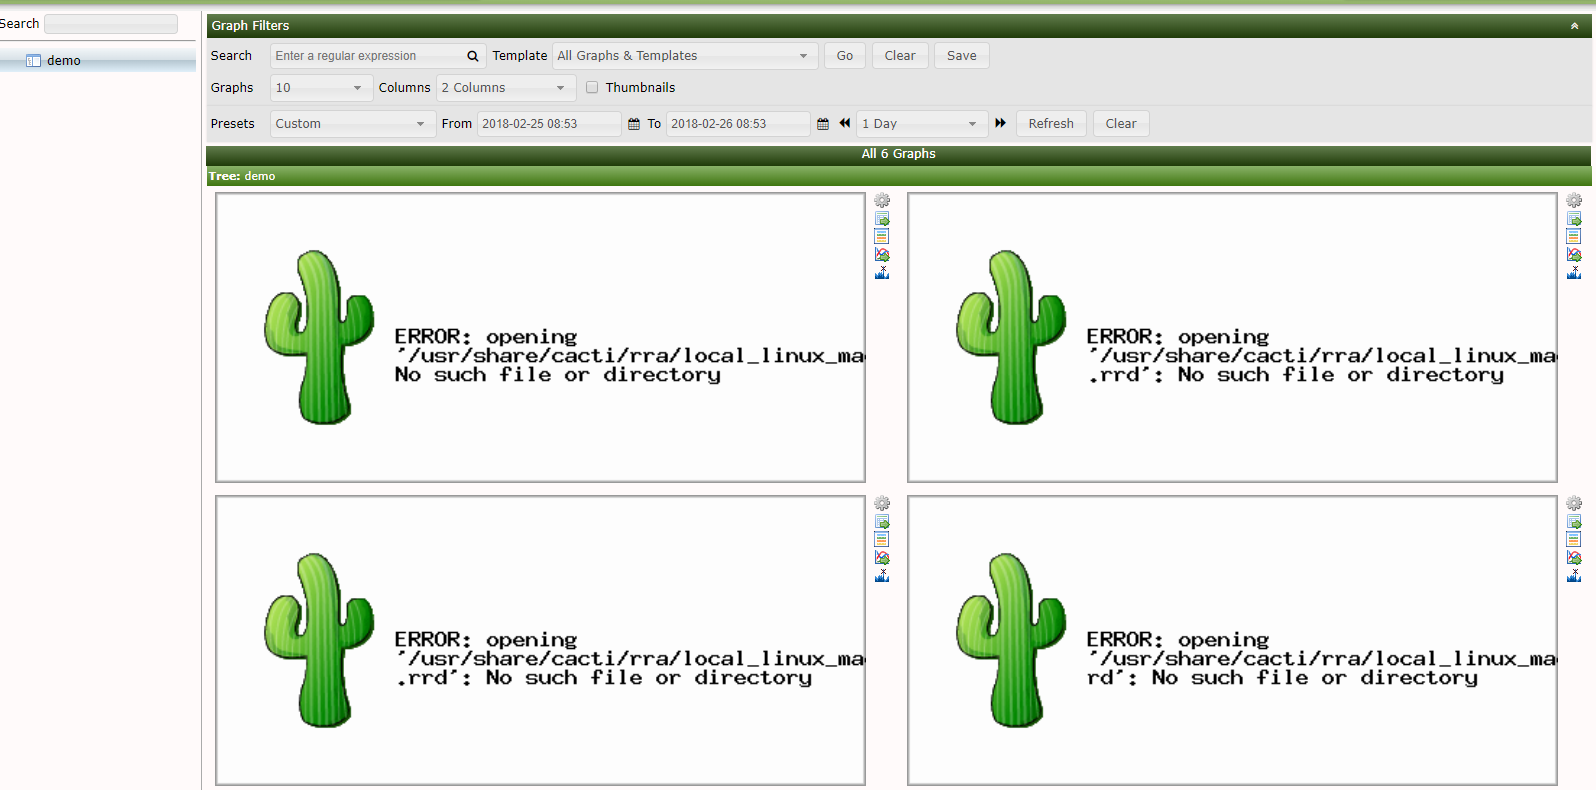This screenshot has width=1596, height=790.
Task: Click spike kill icon for first graph
Action: click(882, 273)
